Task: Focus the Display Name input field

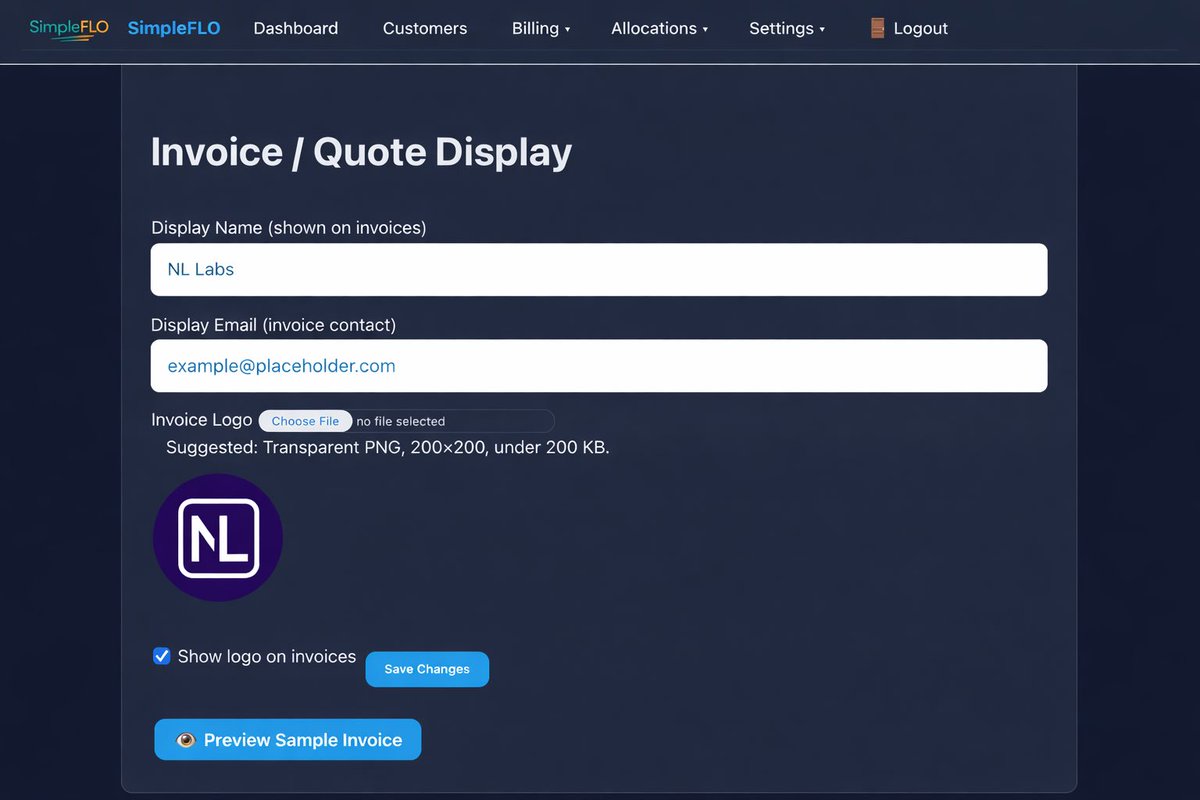Action: 599,270
